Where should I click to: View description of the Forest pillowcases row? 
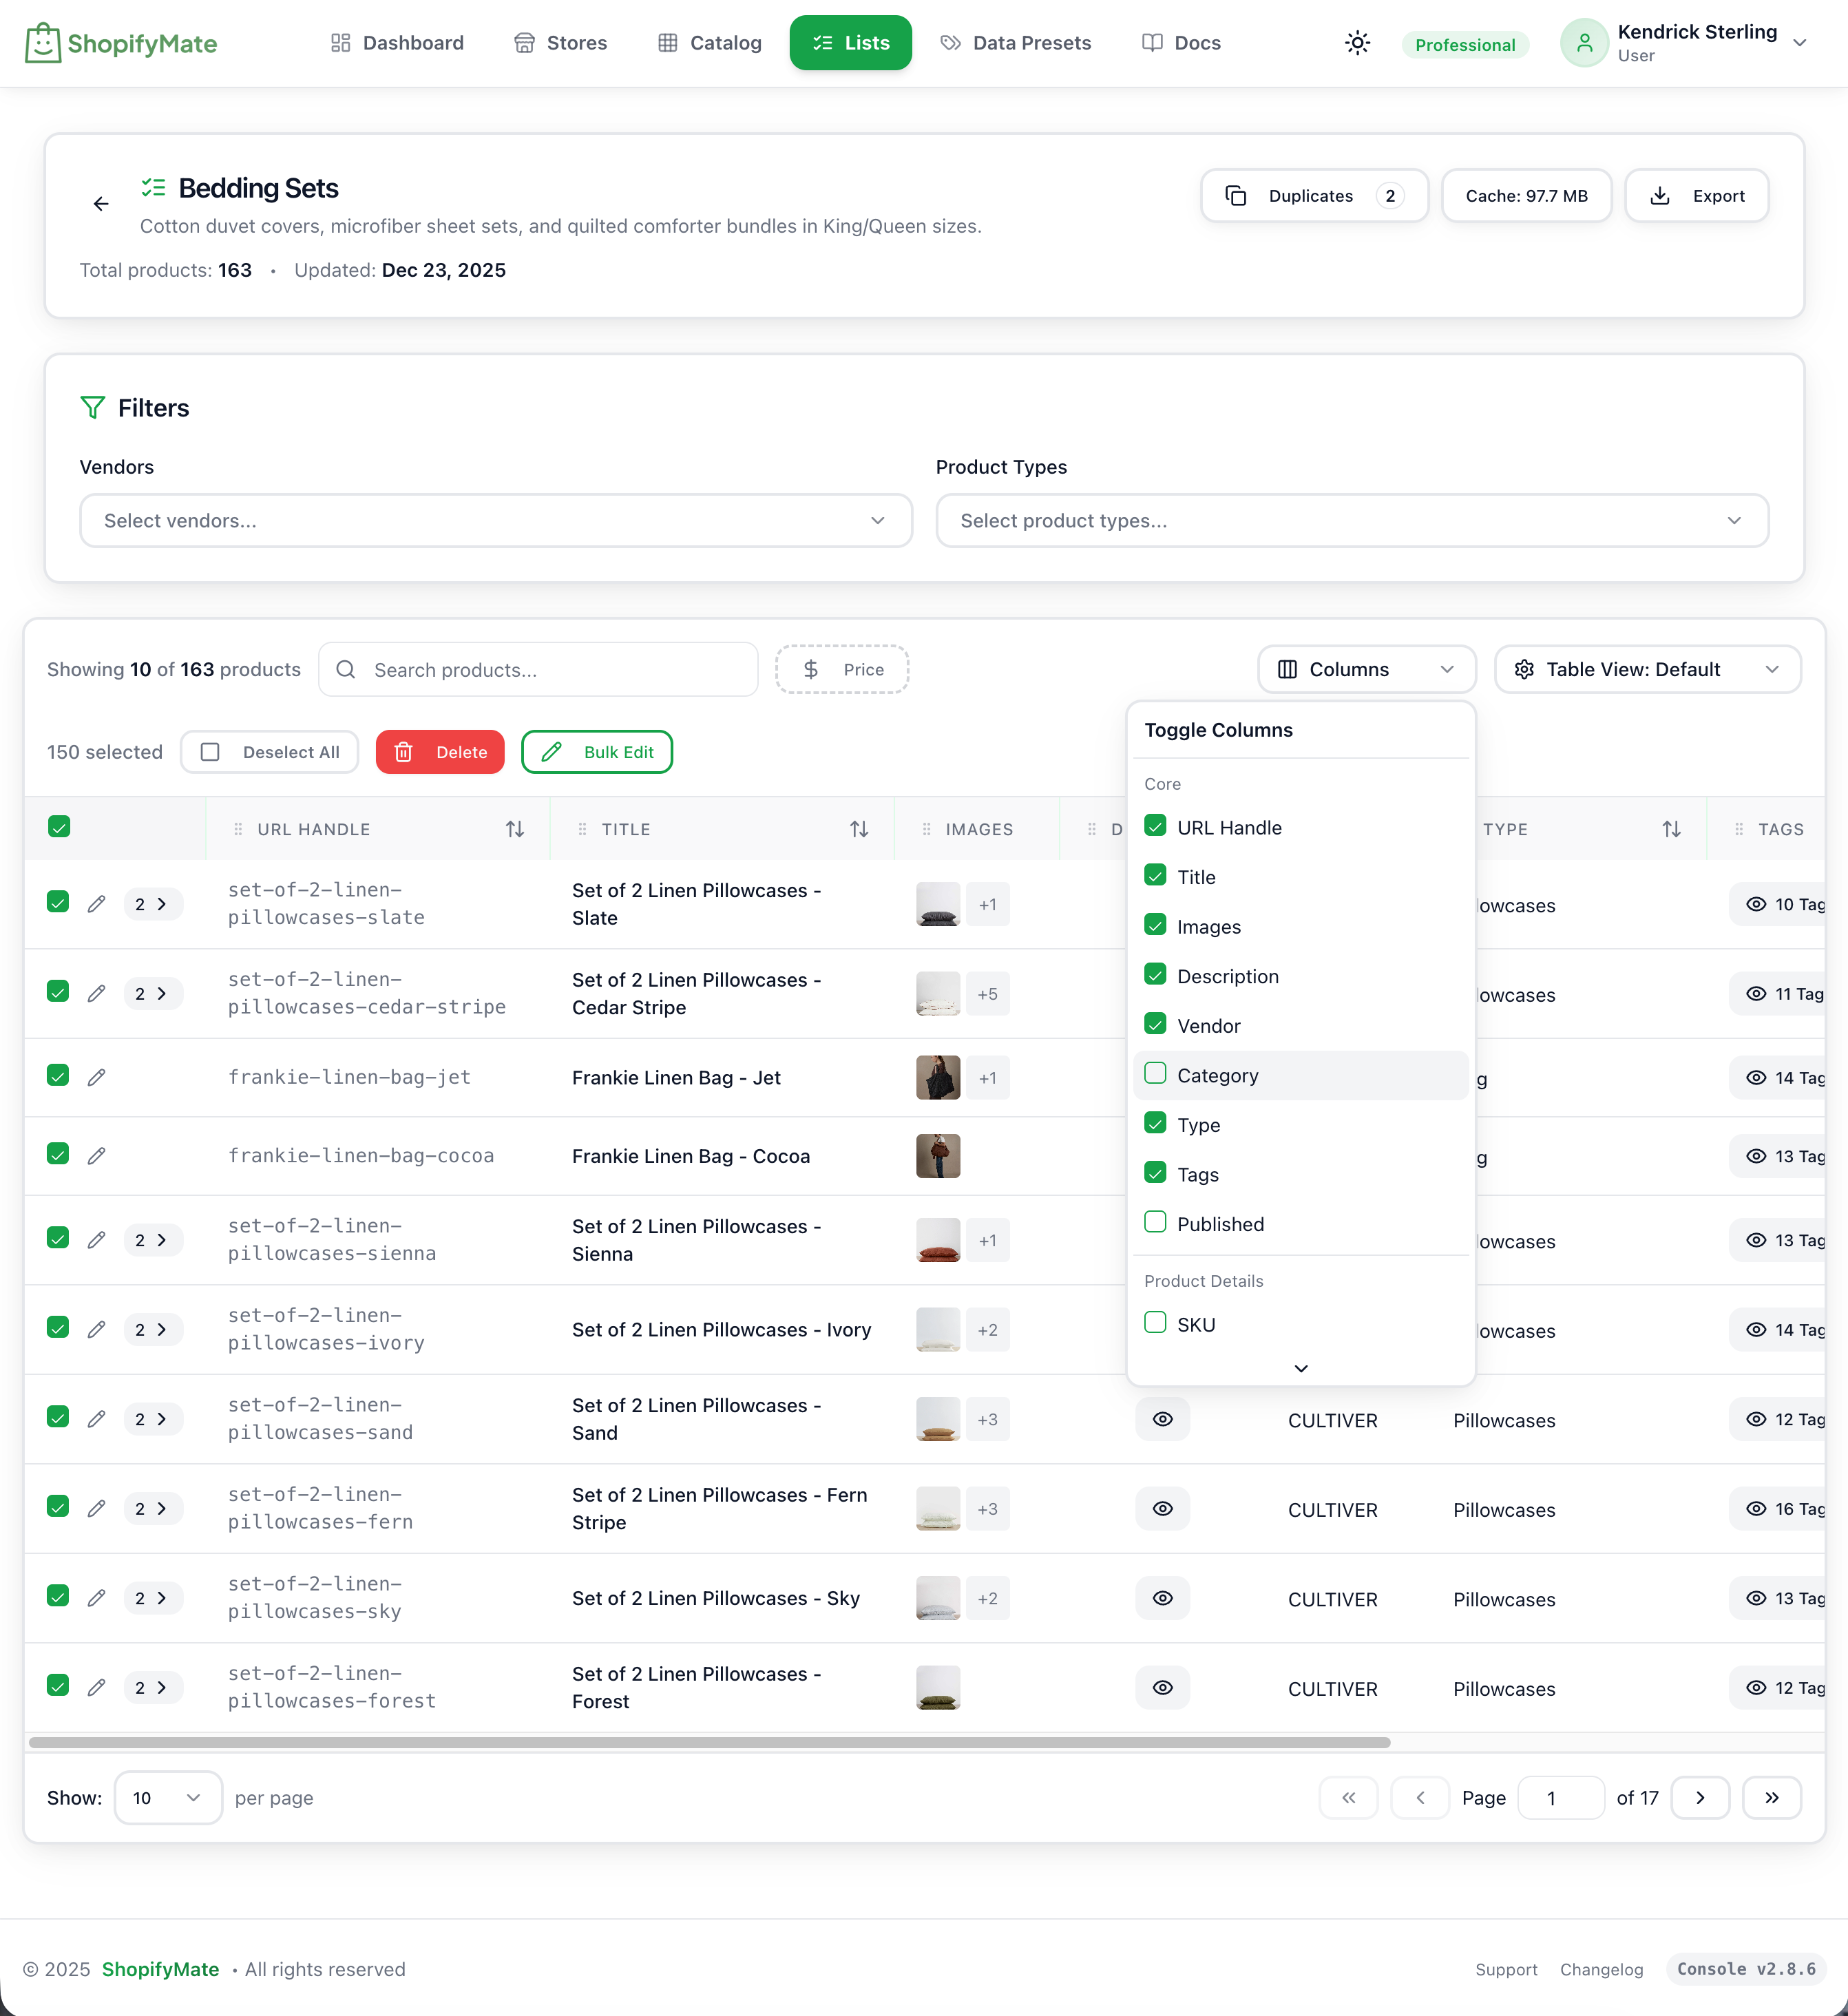coord(1162,1688)
